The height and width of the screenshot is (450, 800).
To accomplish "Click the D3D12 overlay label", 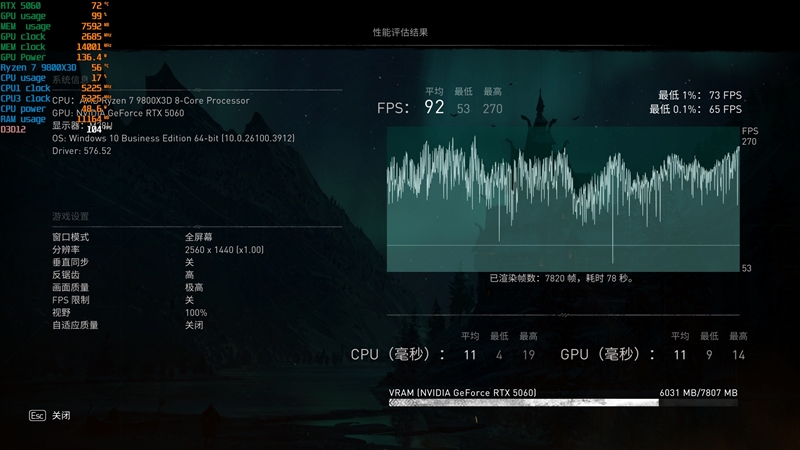I will pyautogui.click(x=13, y=130).
